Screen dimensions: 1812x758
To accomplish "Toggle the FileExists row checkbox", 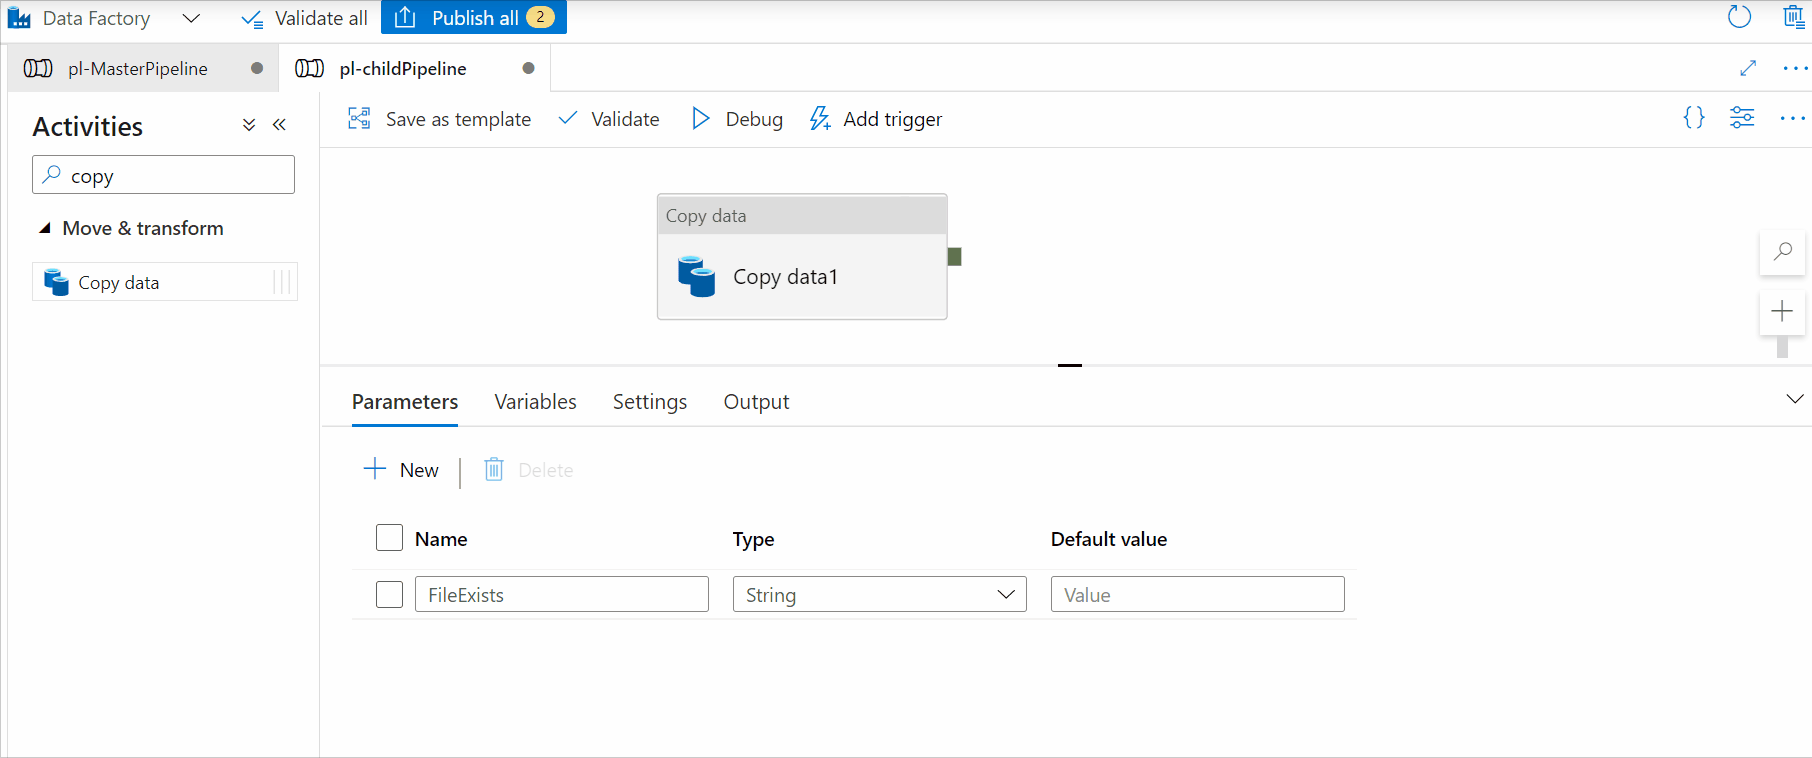I will point(389,594).
